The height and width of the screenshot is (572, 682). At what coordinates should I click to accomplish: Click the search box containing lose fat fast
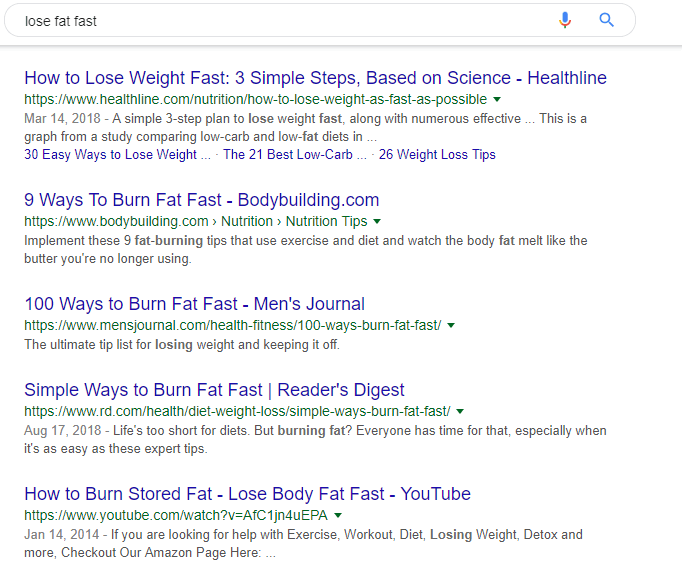tap(320, 20)
